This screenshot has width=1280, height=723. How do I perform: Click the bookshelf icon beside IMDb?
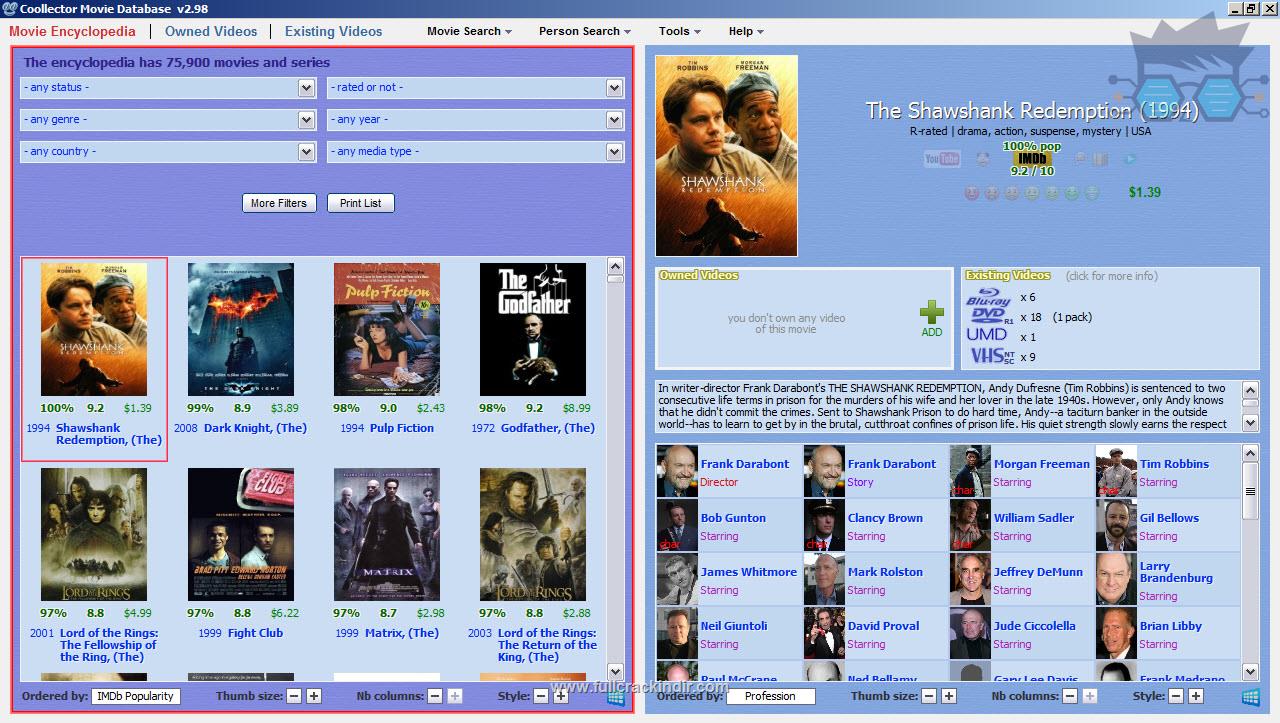pyautogui.click(x=1100, y=159)
